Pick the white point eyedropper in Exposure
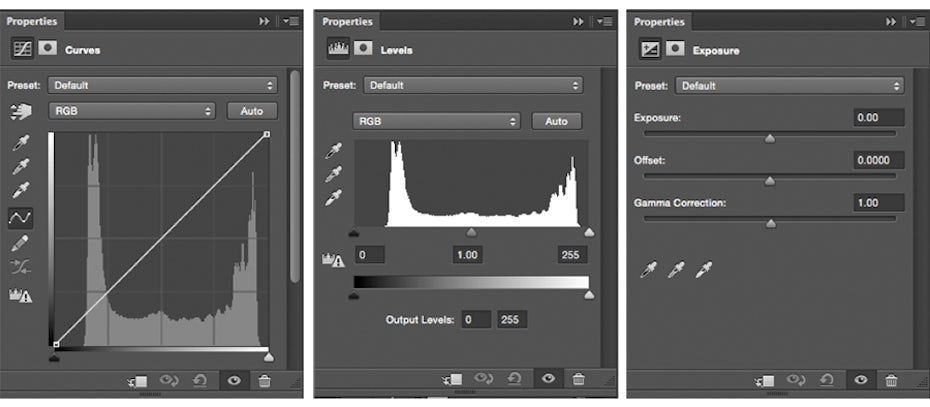This screenshot has height=407, width=930. (703, 270)
